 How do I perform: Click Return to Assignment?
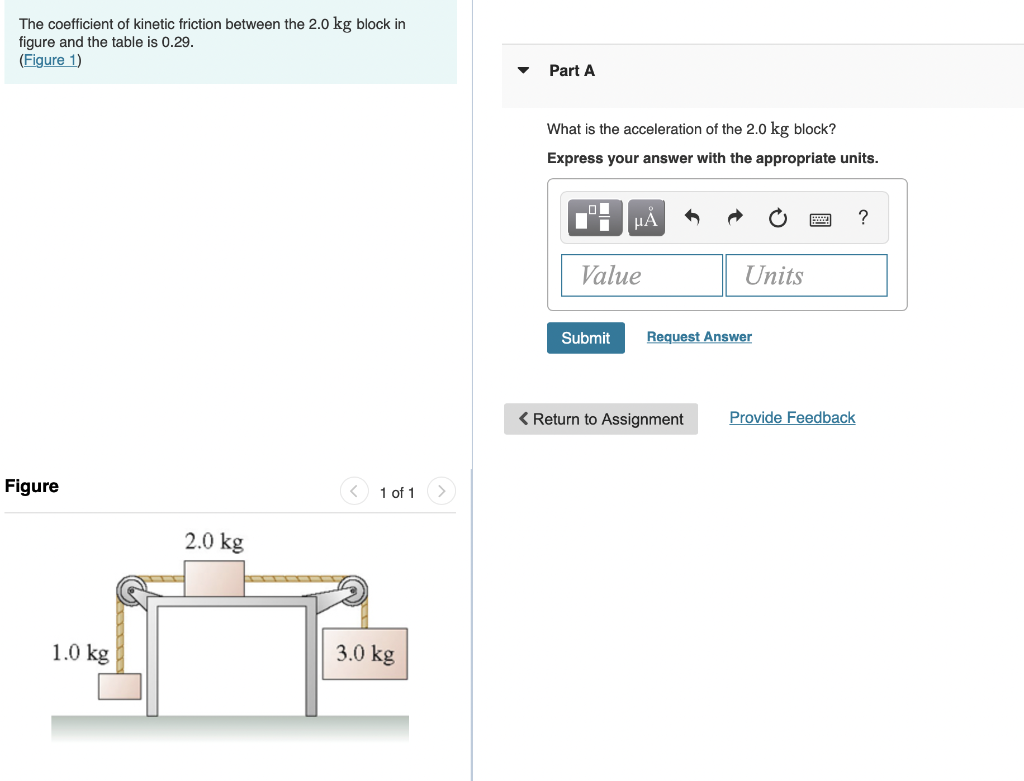tap(600, 418)
